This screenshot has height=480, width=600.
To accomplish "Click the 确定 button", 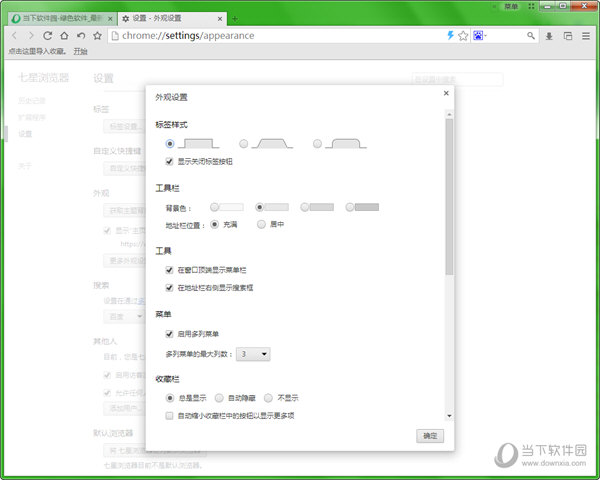I will coord(430,436).
